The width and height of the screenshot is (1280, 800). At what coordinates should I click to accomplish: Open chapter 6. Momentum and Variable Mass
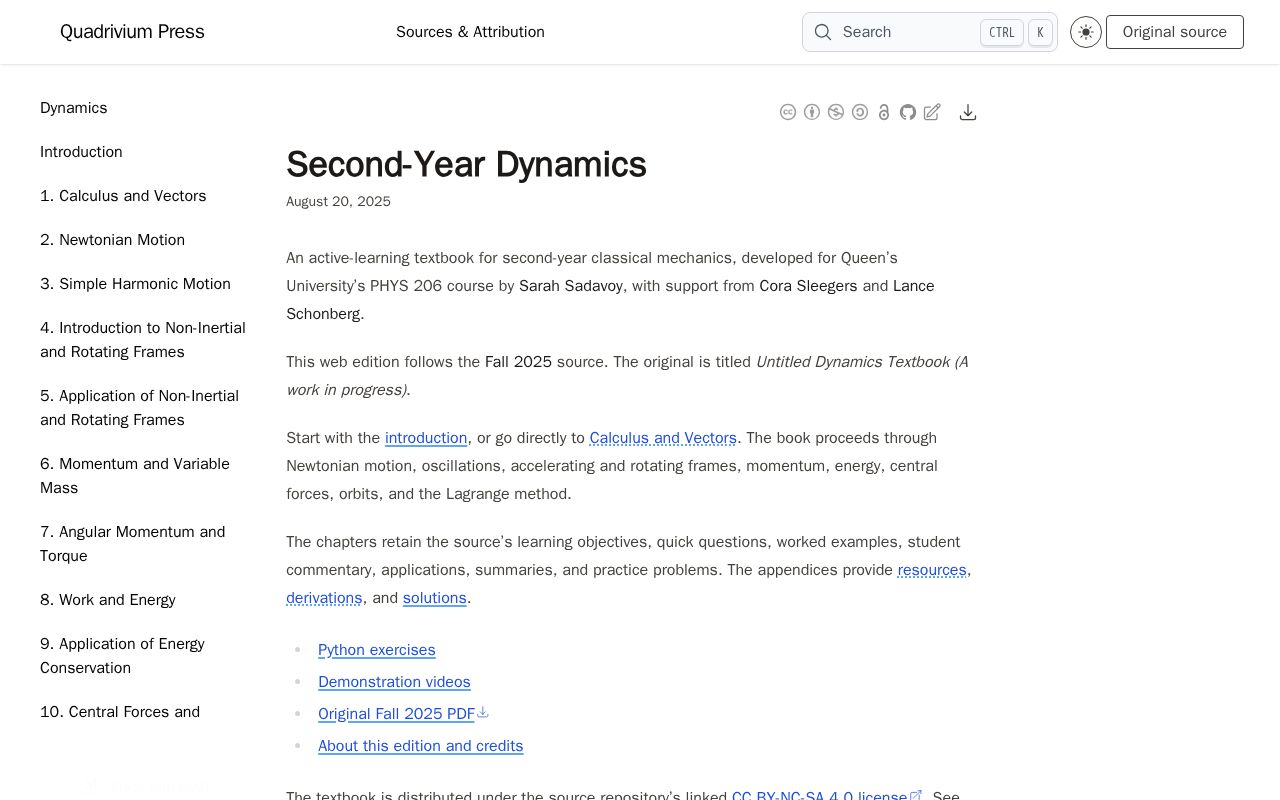click(x=135, y=476)
